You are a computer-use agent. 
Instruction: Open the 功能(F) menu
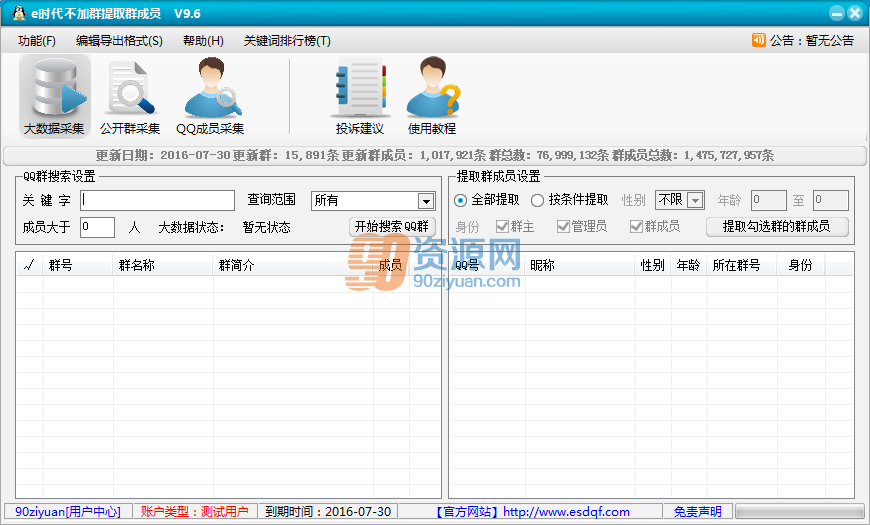click(x=37, y=41)
